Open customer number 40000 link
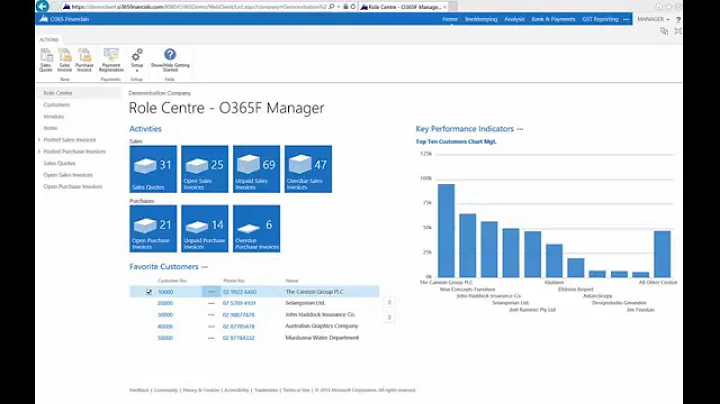Image resolution: width=720 pixels, height=404 pixels. click(x=165, y=326)
